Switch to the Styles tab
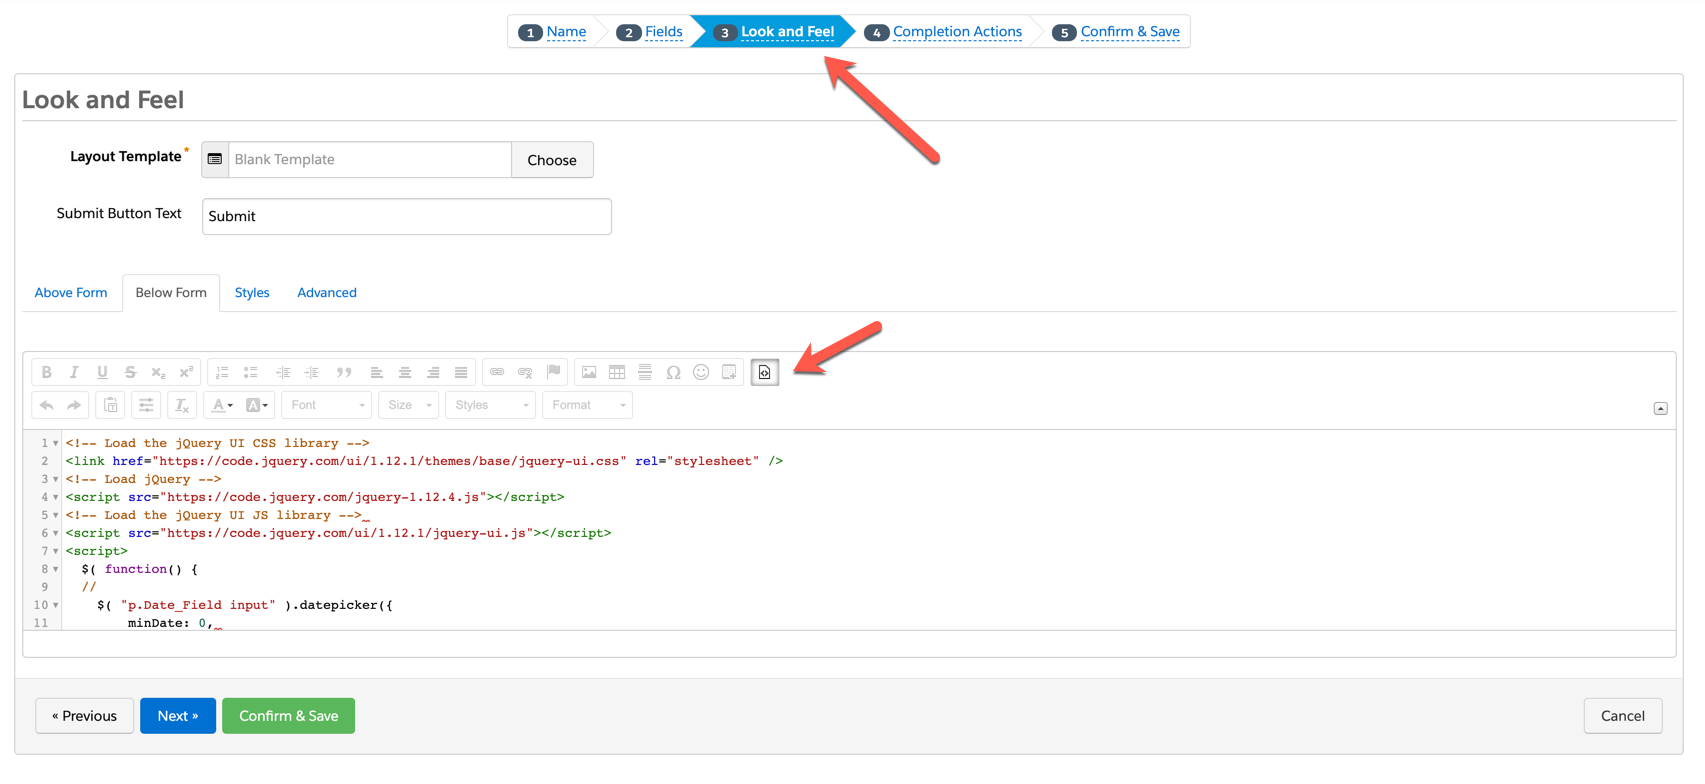1705x784 pixels. point(252,293)
